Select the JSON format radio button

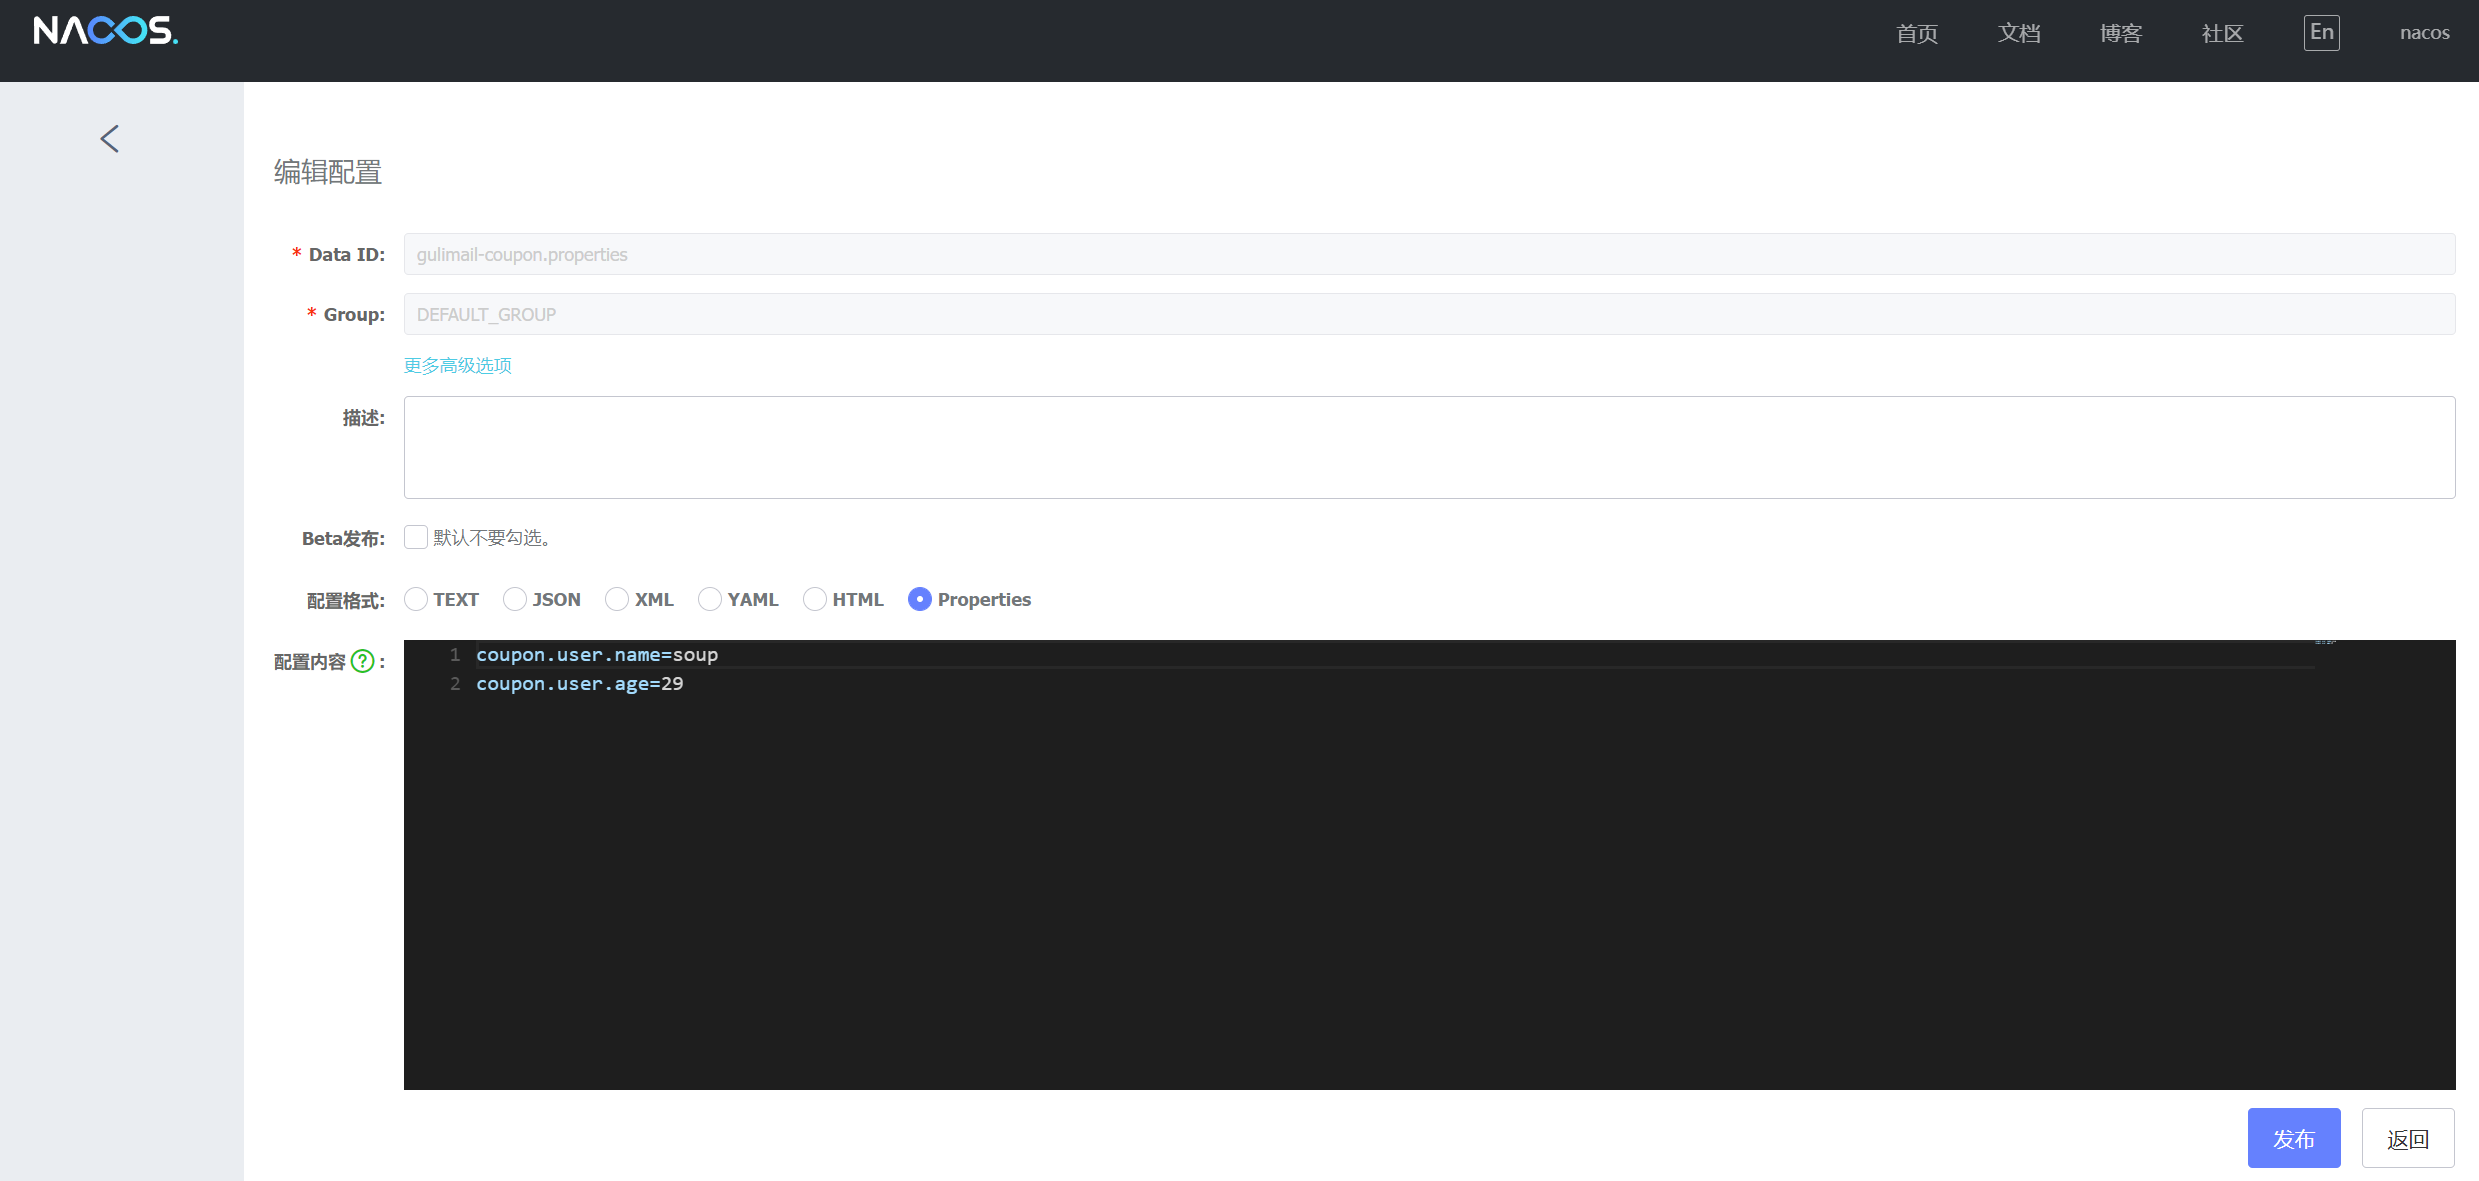(x=515, y=599)
